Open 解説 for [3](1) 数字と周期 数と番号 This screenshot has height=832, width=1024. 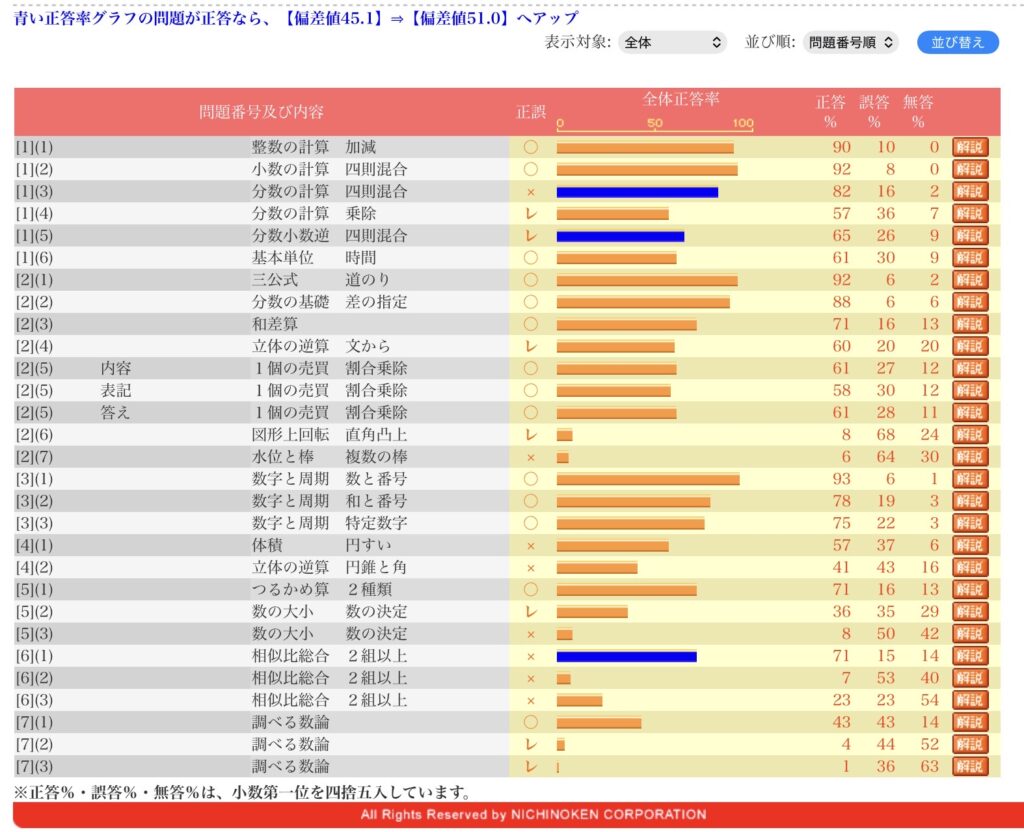[x=969, y=479]
